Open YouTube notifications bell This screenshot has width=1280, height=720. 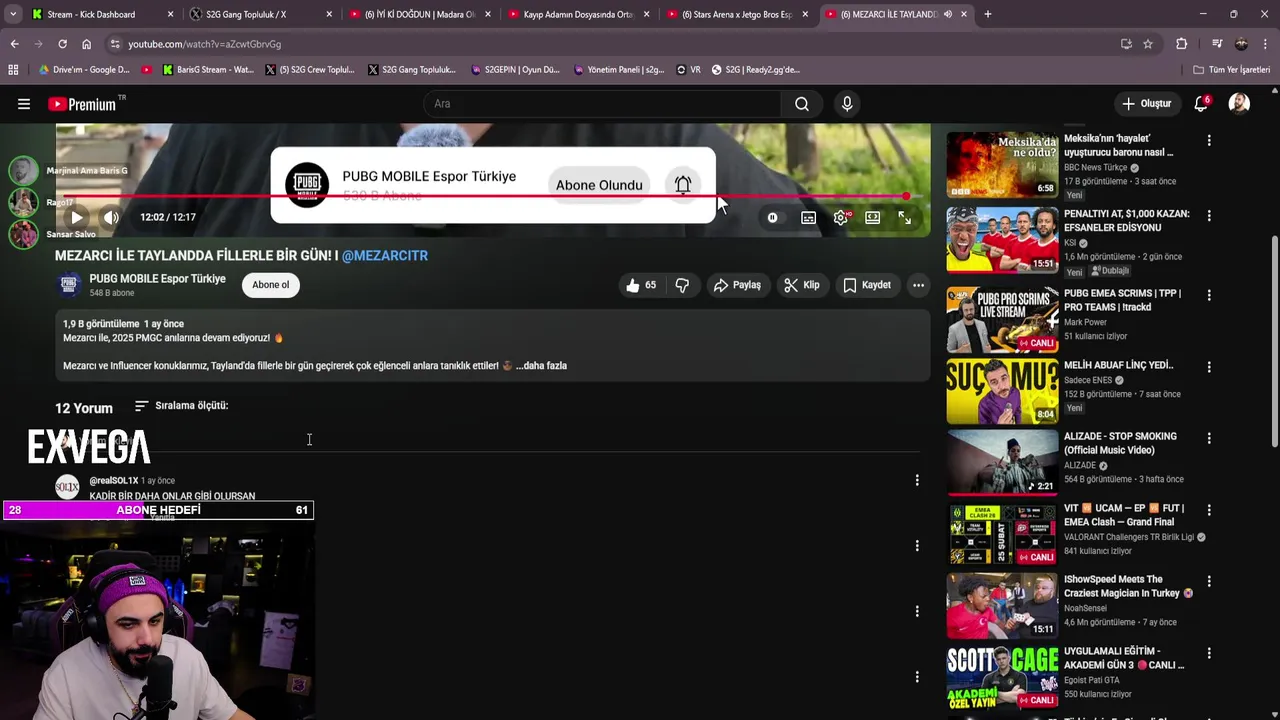(1202, 104)
